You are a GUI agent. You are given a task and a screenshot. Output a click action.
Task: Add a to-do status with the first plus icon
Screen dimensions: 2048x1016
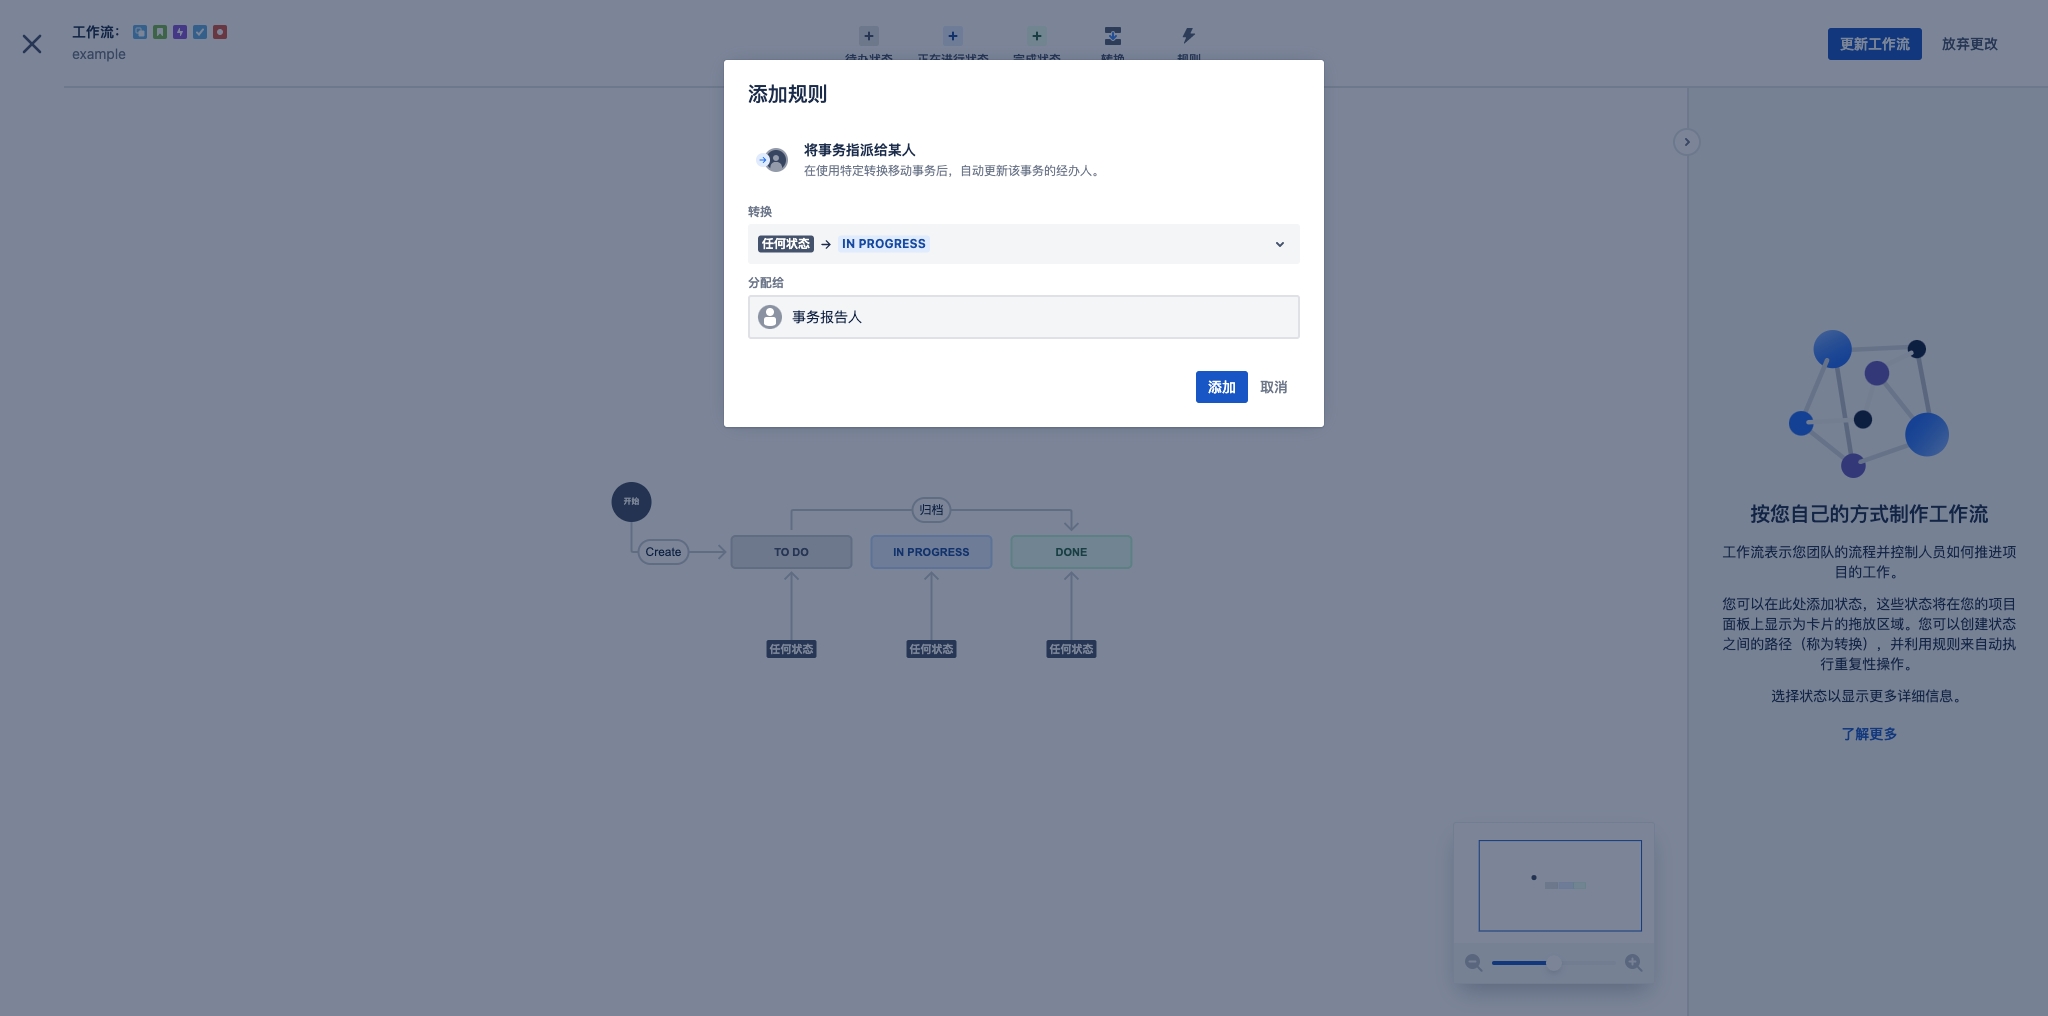[x=869, y=36]
